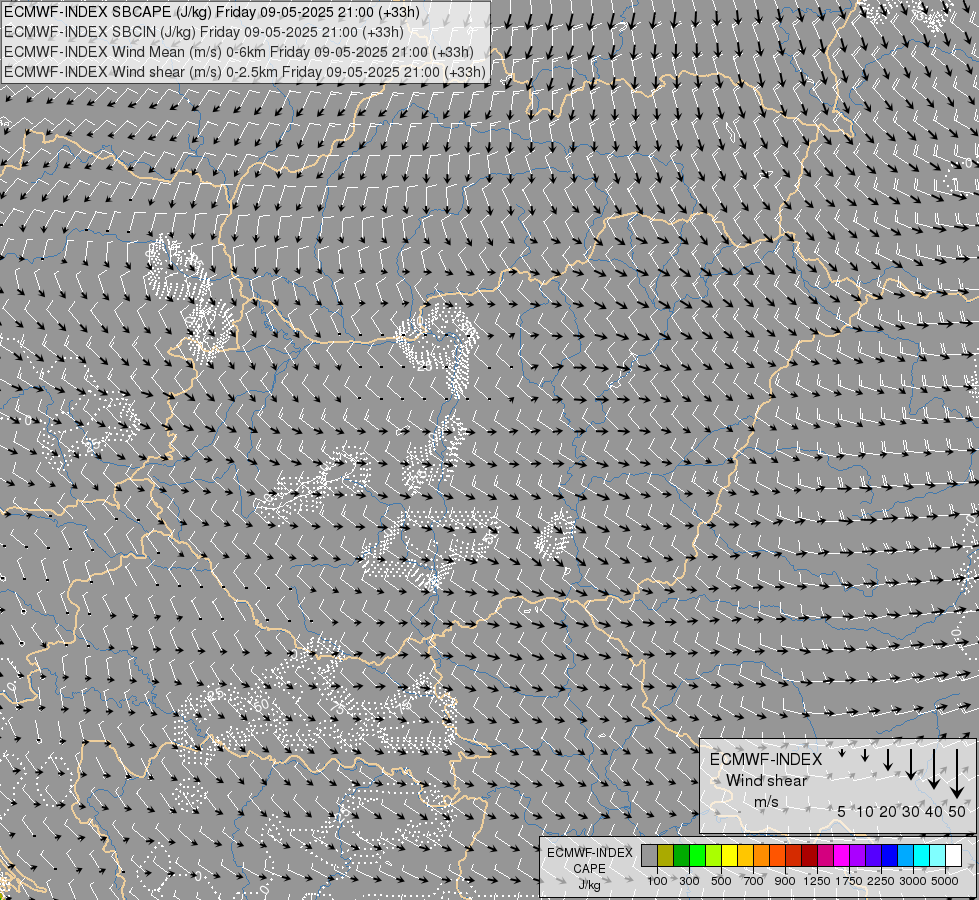Click 'Wind shear' label in arrow legend
Viewport: 979px width, 900px height.
coord(767,781)
